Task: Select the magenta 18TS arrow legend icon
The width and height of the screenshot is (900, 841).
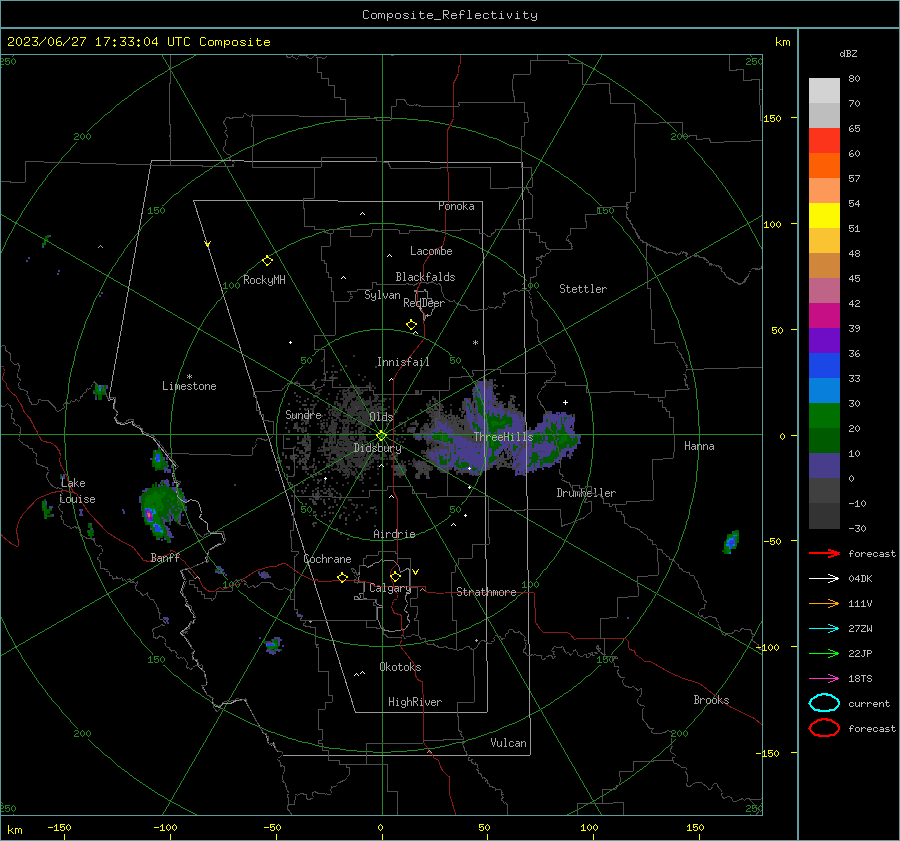Action: click(x=824, y=679)
